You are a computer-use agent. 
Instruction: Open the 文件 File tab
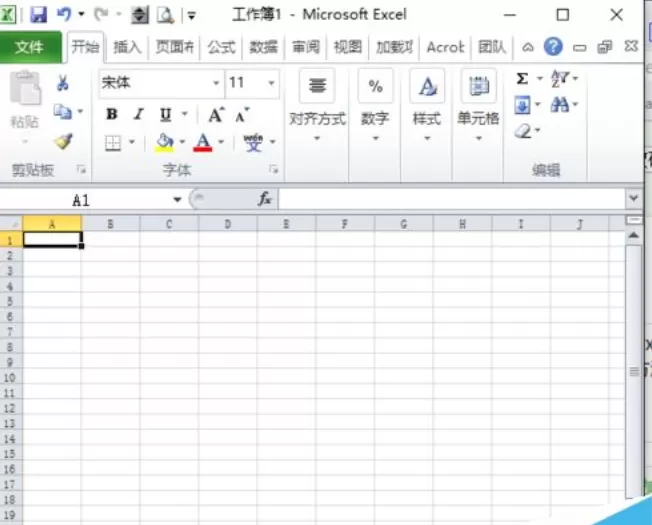30,47
